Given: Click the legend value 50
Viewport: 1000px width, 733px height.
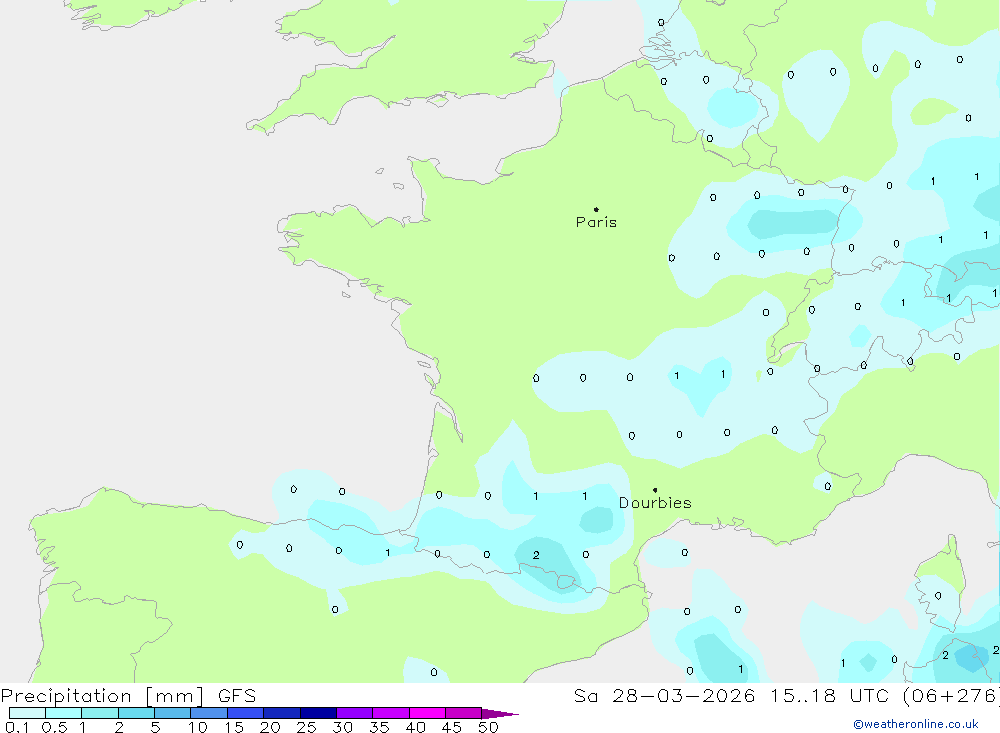Looking at the screenshot, I should point(488,727).
